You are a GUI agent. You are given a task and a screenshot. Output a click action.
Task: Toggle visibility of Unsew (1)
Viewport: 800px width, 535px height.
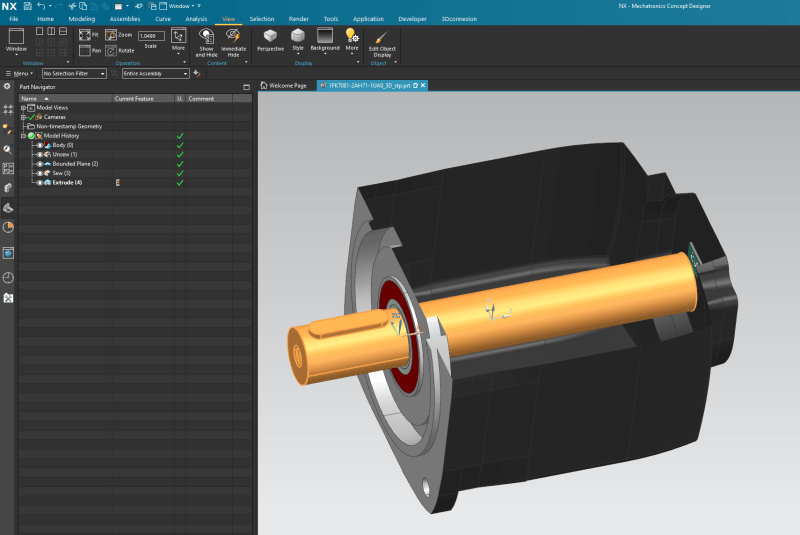40,155
